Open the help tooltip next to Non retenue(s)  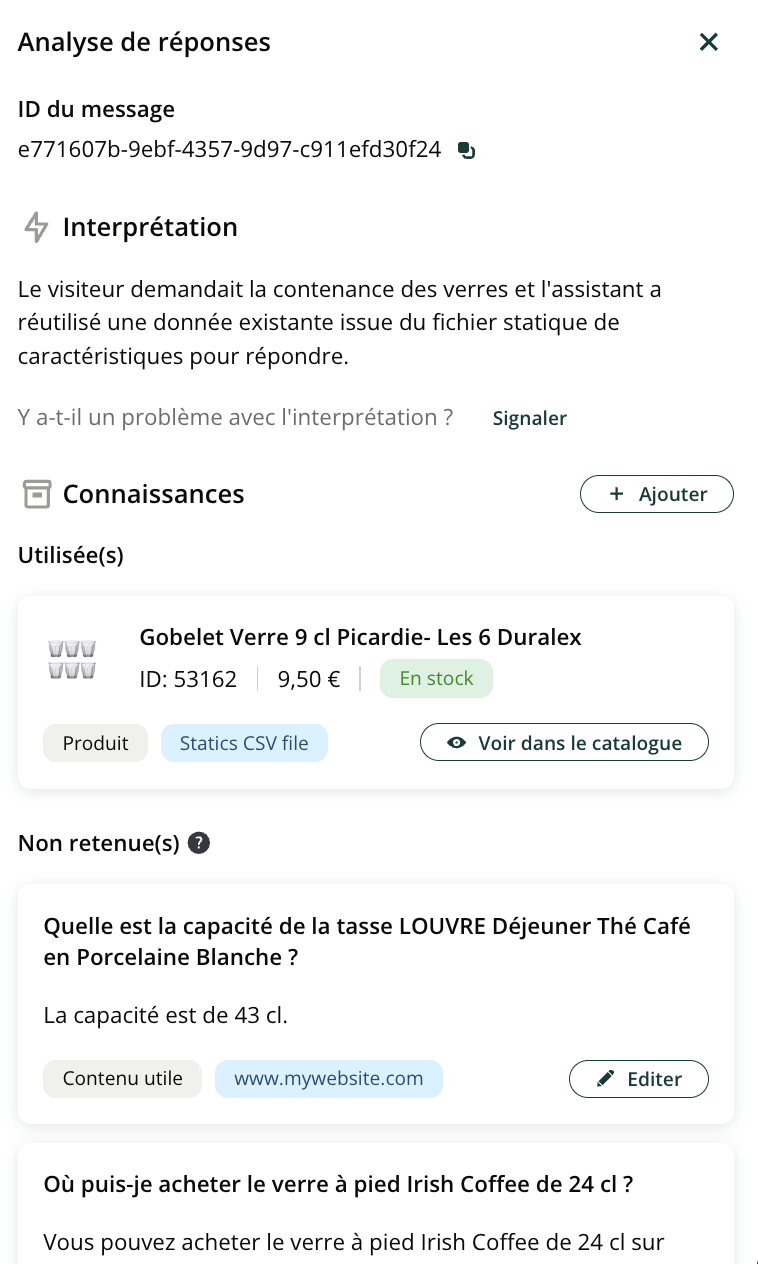pos(199,843)
